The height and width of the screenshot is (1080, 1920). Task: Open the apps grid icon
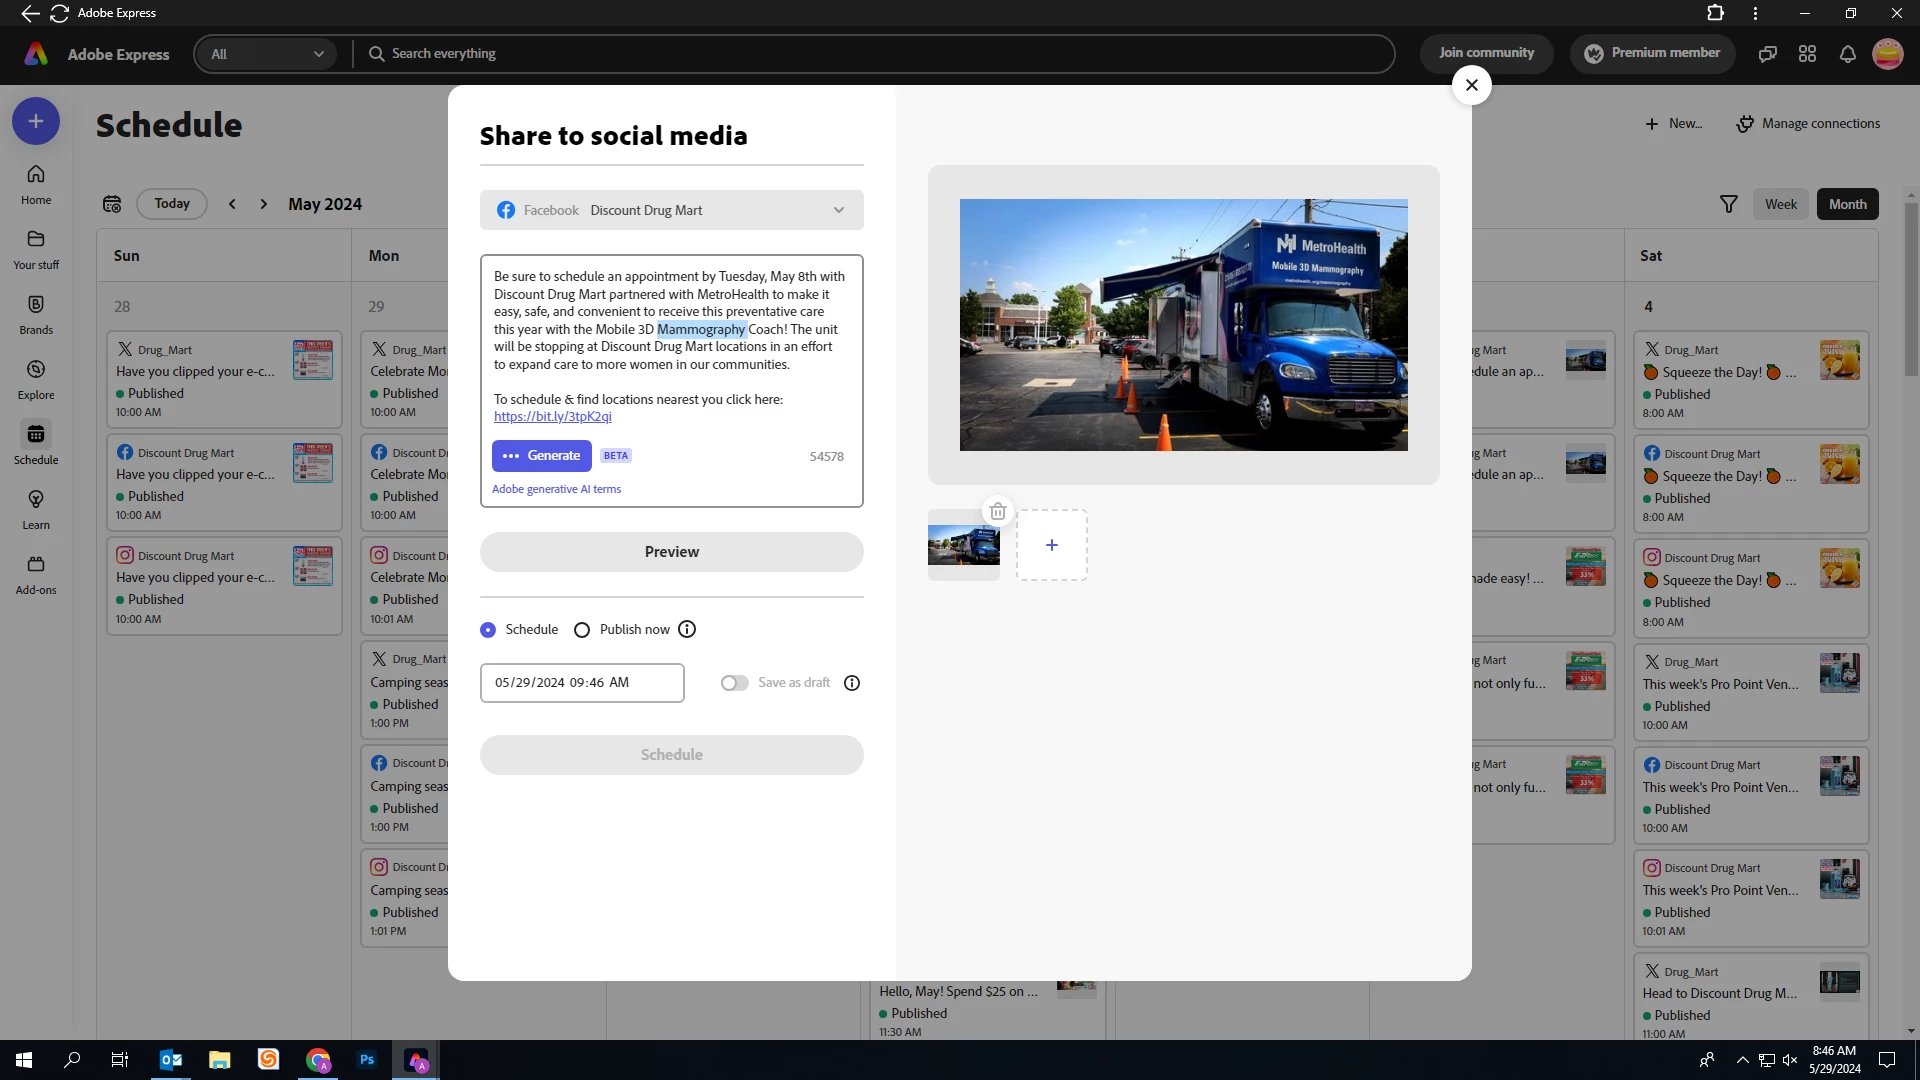[1807, 54]
